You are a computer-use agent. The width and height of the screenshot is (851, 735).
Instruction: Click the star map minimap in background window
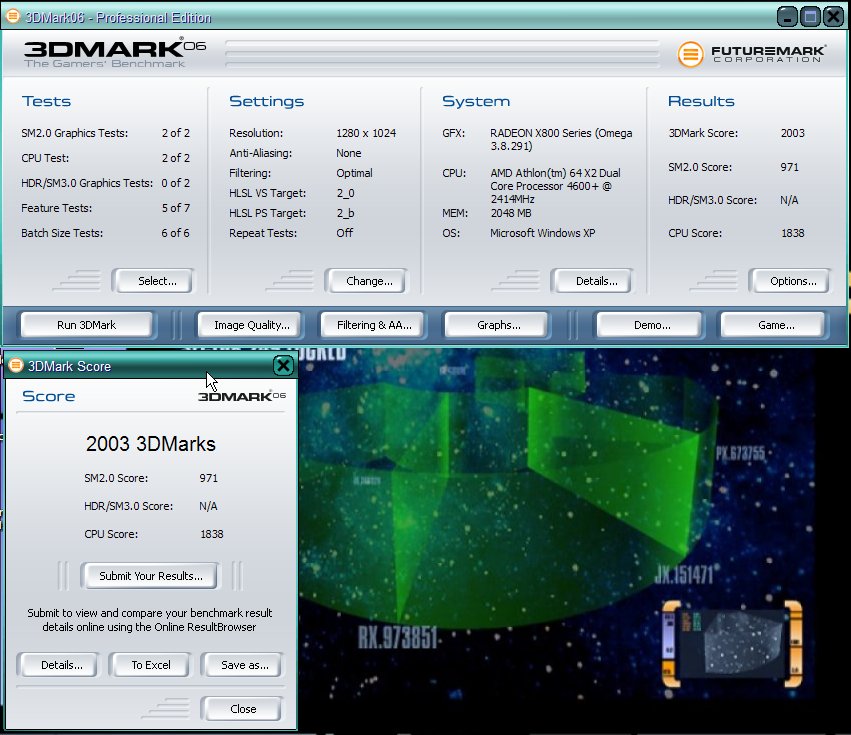[x=732, y=643]
